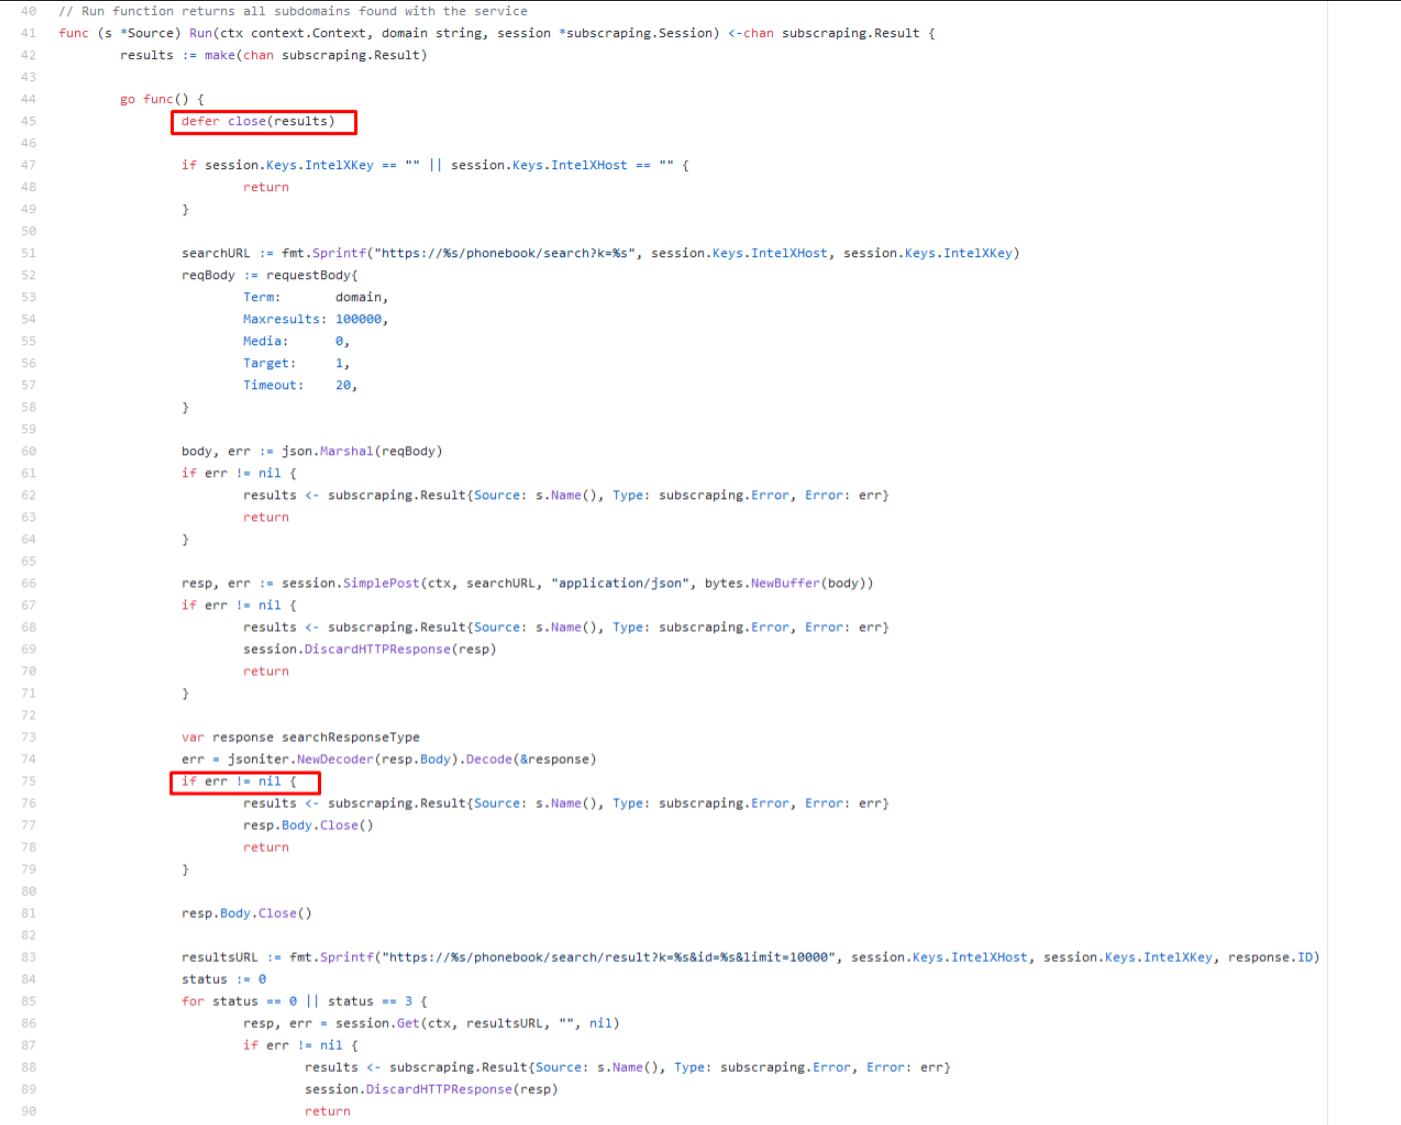
Task: Click 'reqBody := requestBody{' line
Action: click(270, 275)
